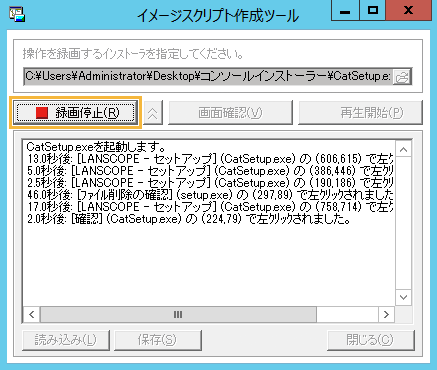
Task: Click the 保存(S) button
Action: [158, 340]
